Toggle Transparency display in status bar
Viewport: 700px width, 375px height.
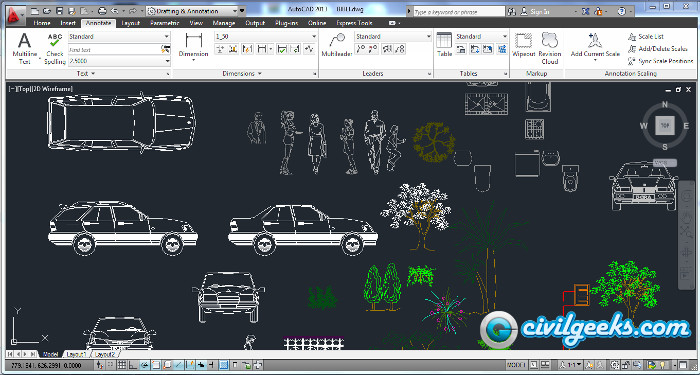coord(224,365)
